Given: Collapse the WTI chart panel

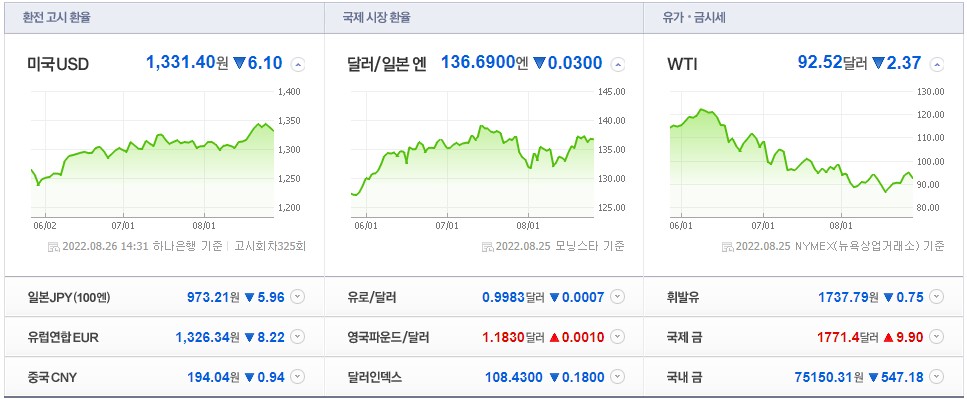Looking at the screenshot, I should point(937,64).
